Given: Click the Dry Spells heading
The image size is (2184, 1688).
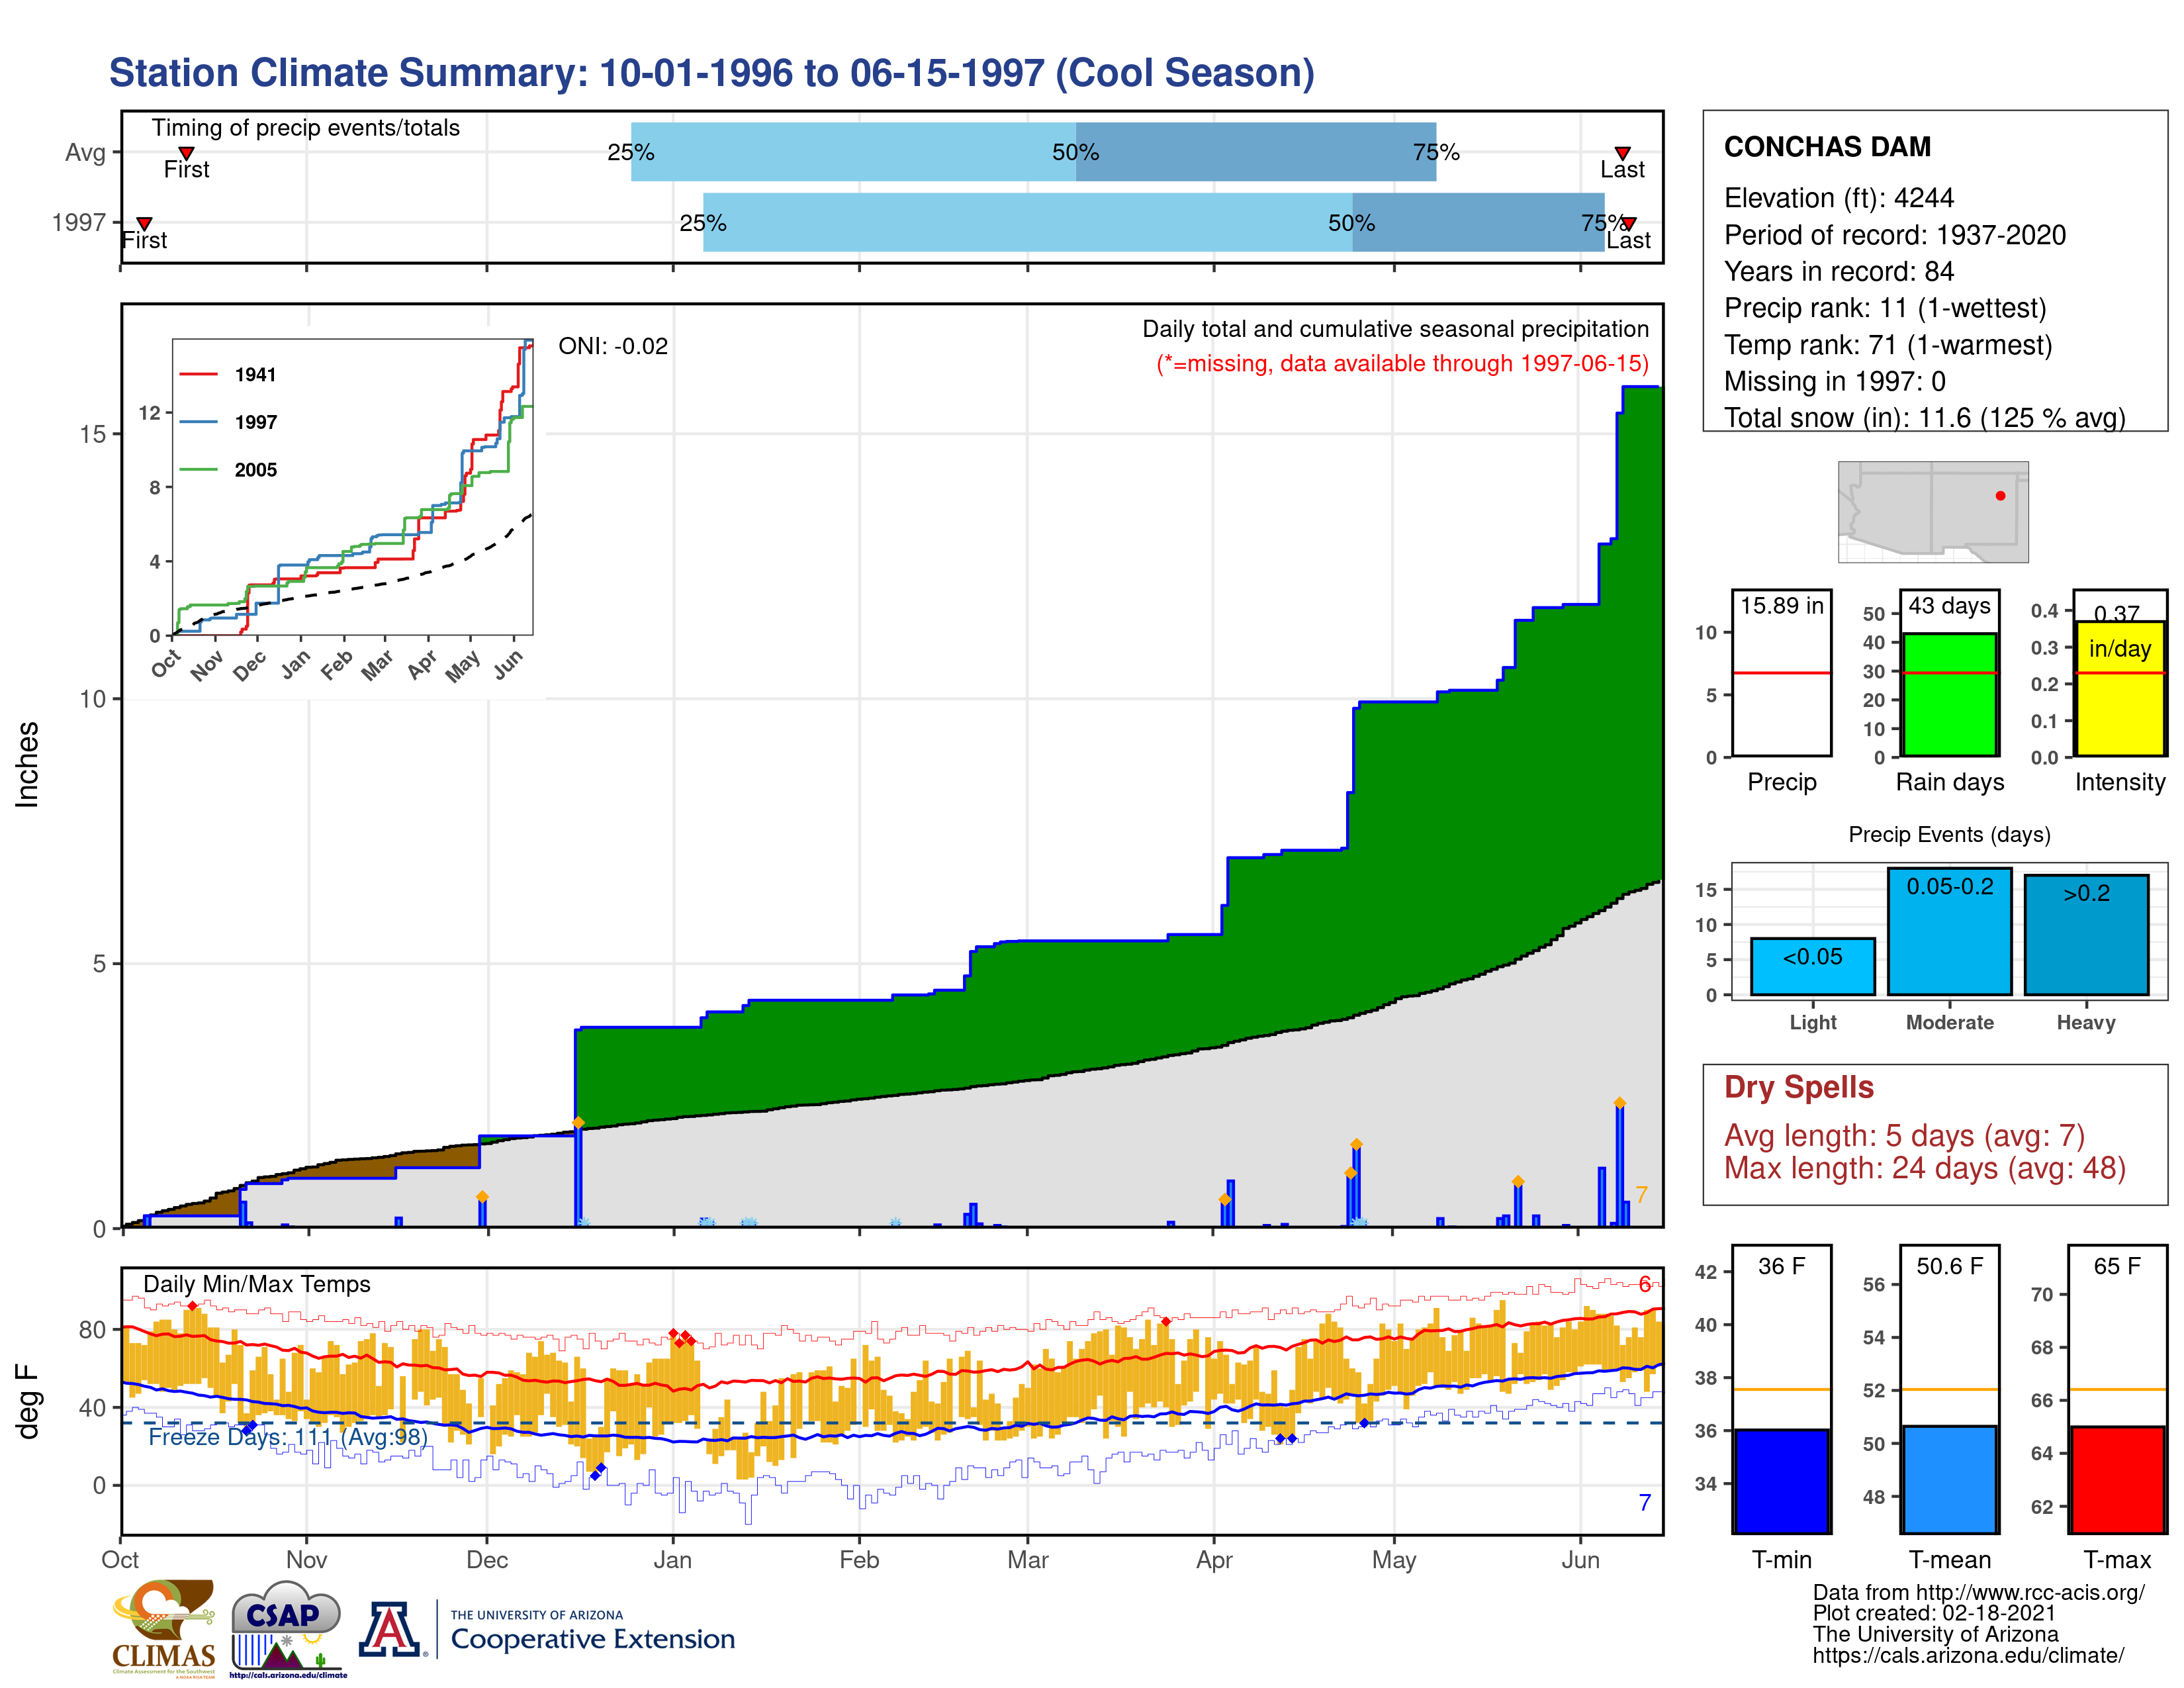Looking at the screenshot, I should coord(1798,1087).
